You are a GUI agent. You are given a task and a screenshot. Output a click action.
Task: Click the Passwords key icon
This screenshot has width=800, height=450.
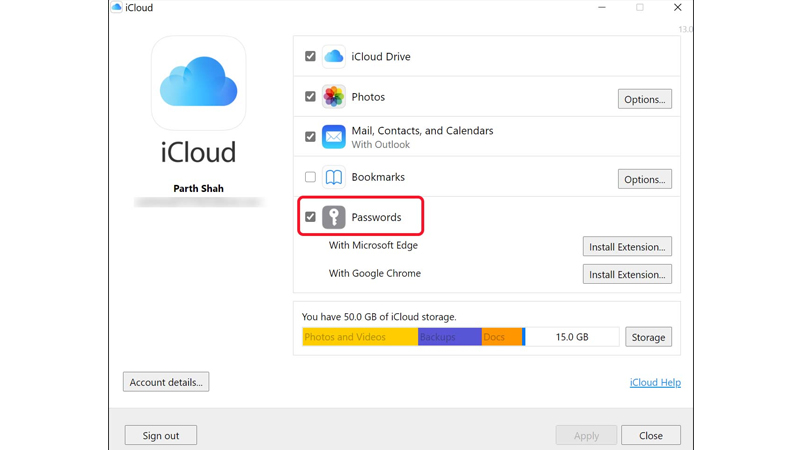coord(334,217)
